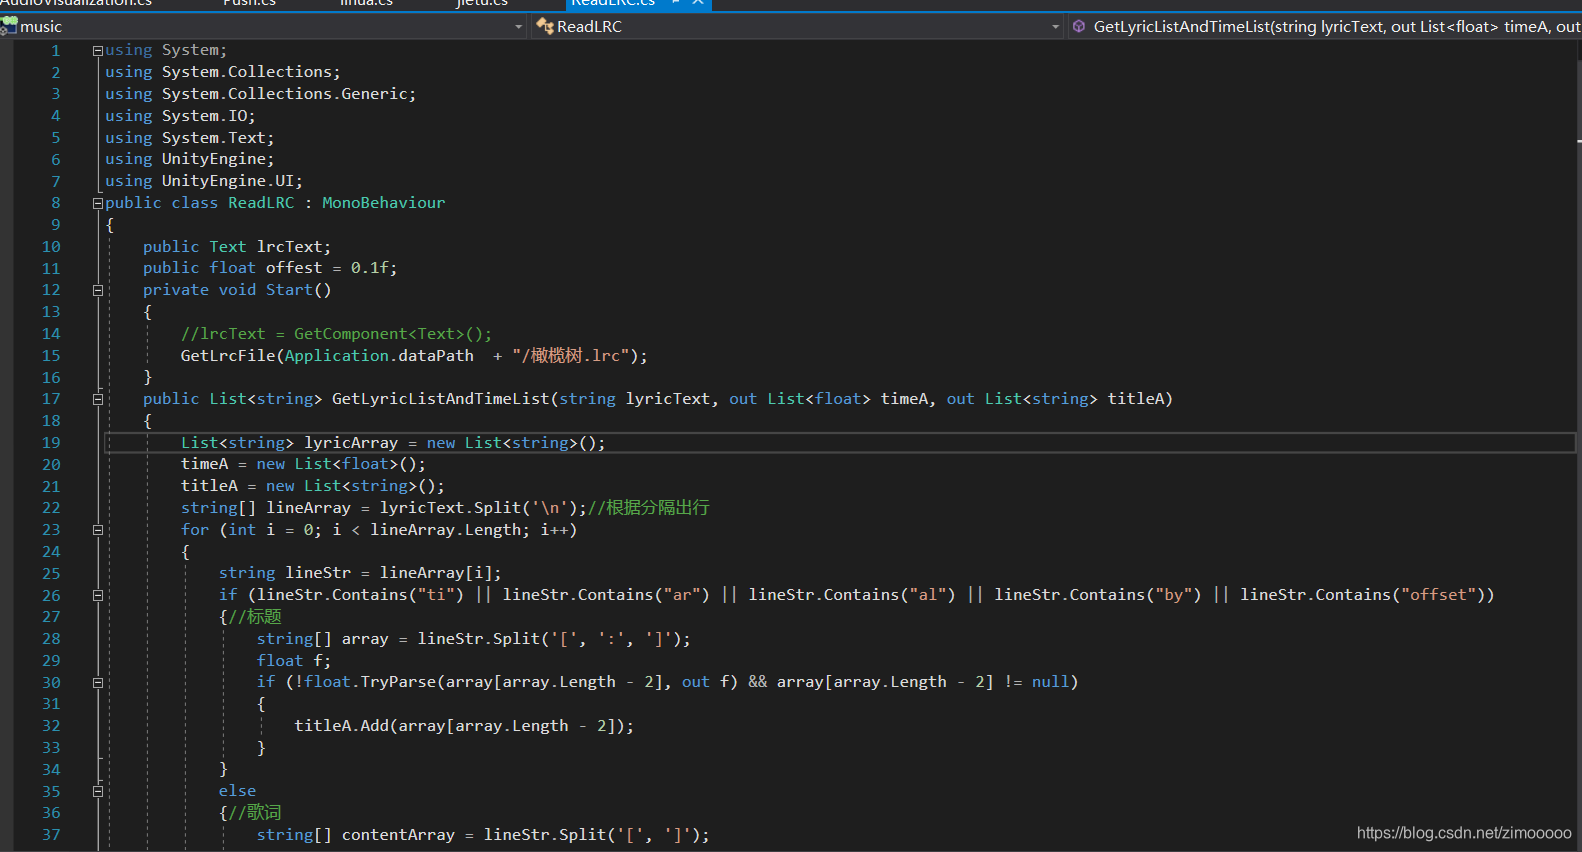Viewport: 1582px width, 852px height.
Task: Click line number 19 in the margin
Action: pos(51,443)
